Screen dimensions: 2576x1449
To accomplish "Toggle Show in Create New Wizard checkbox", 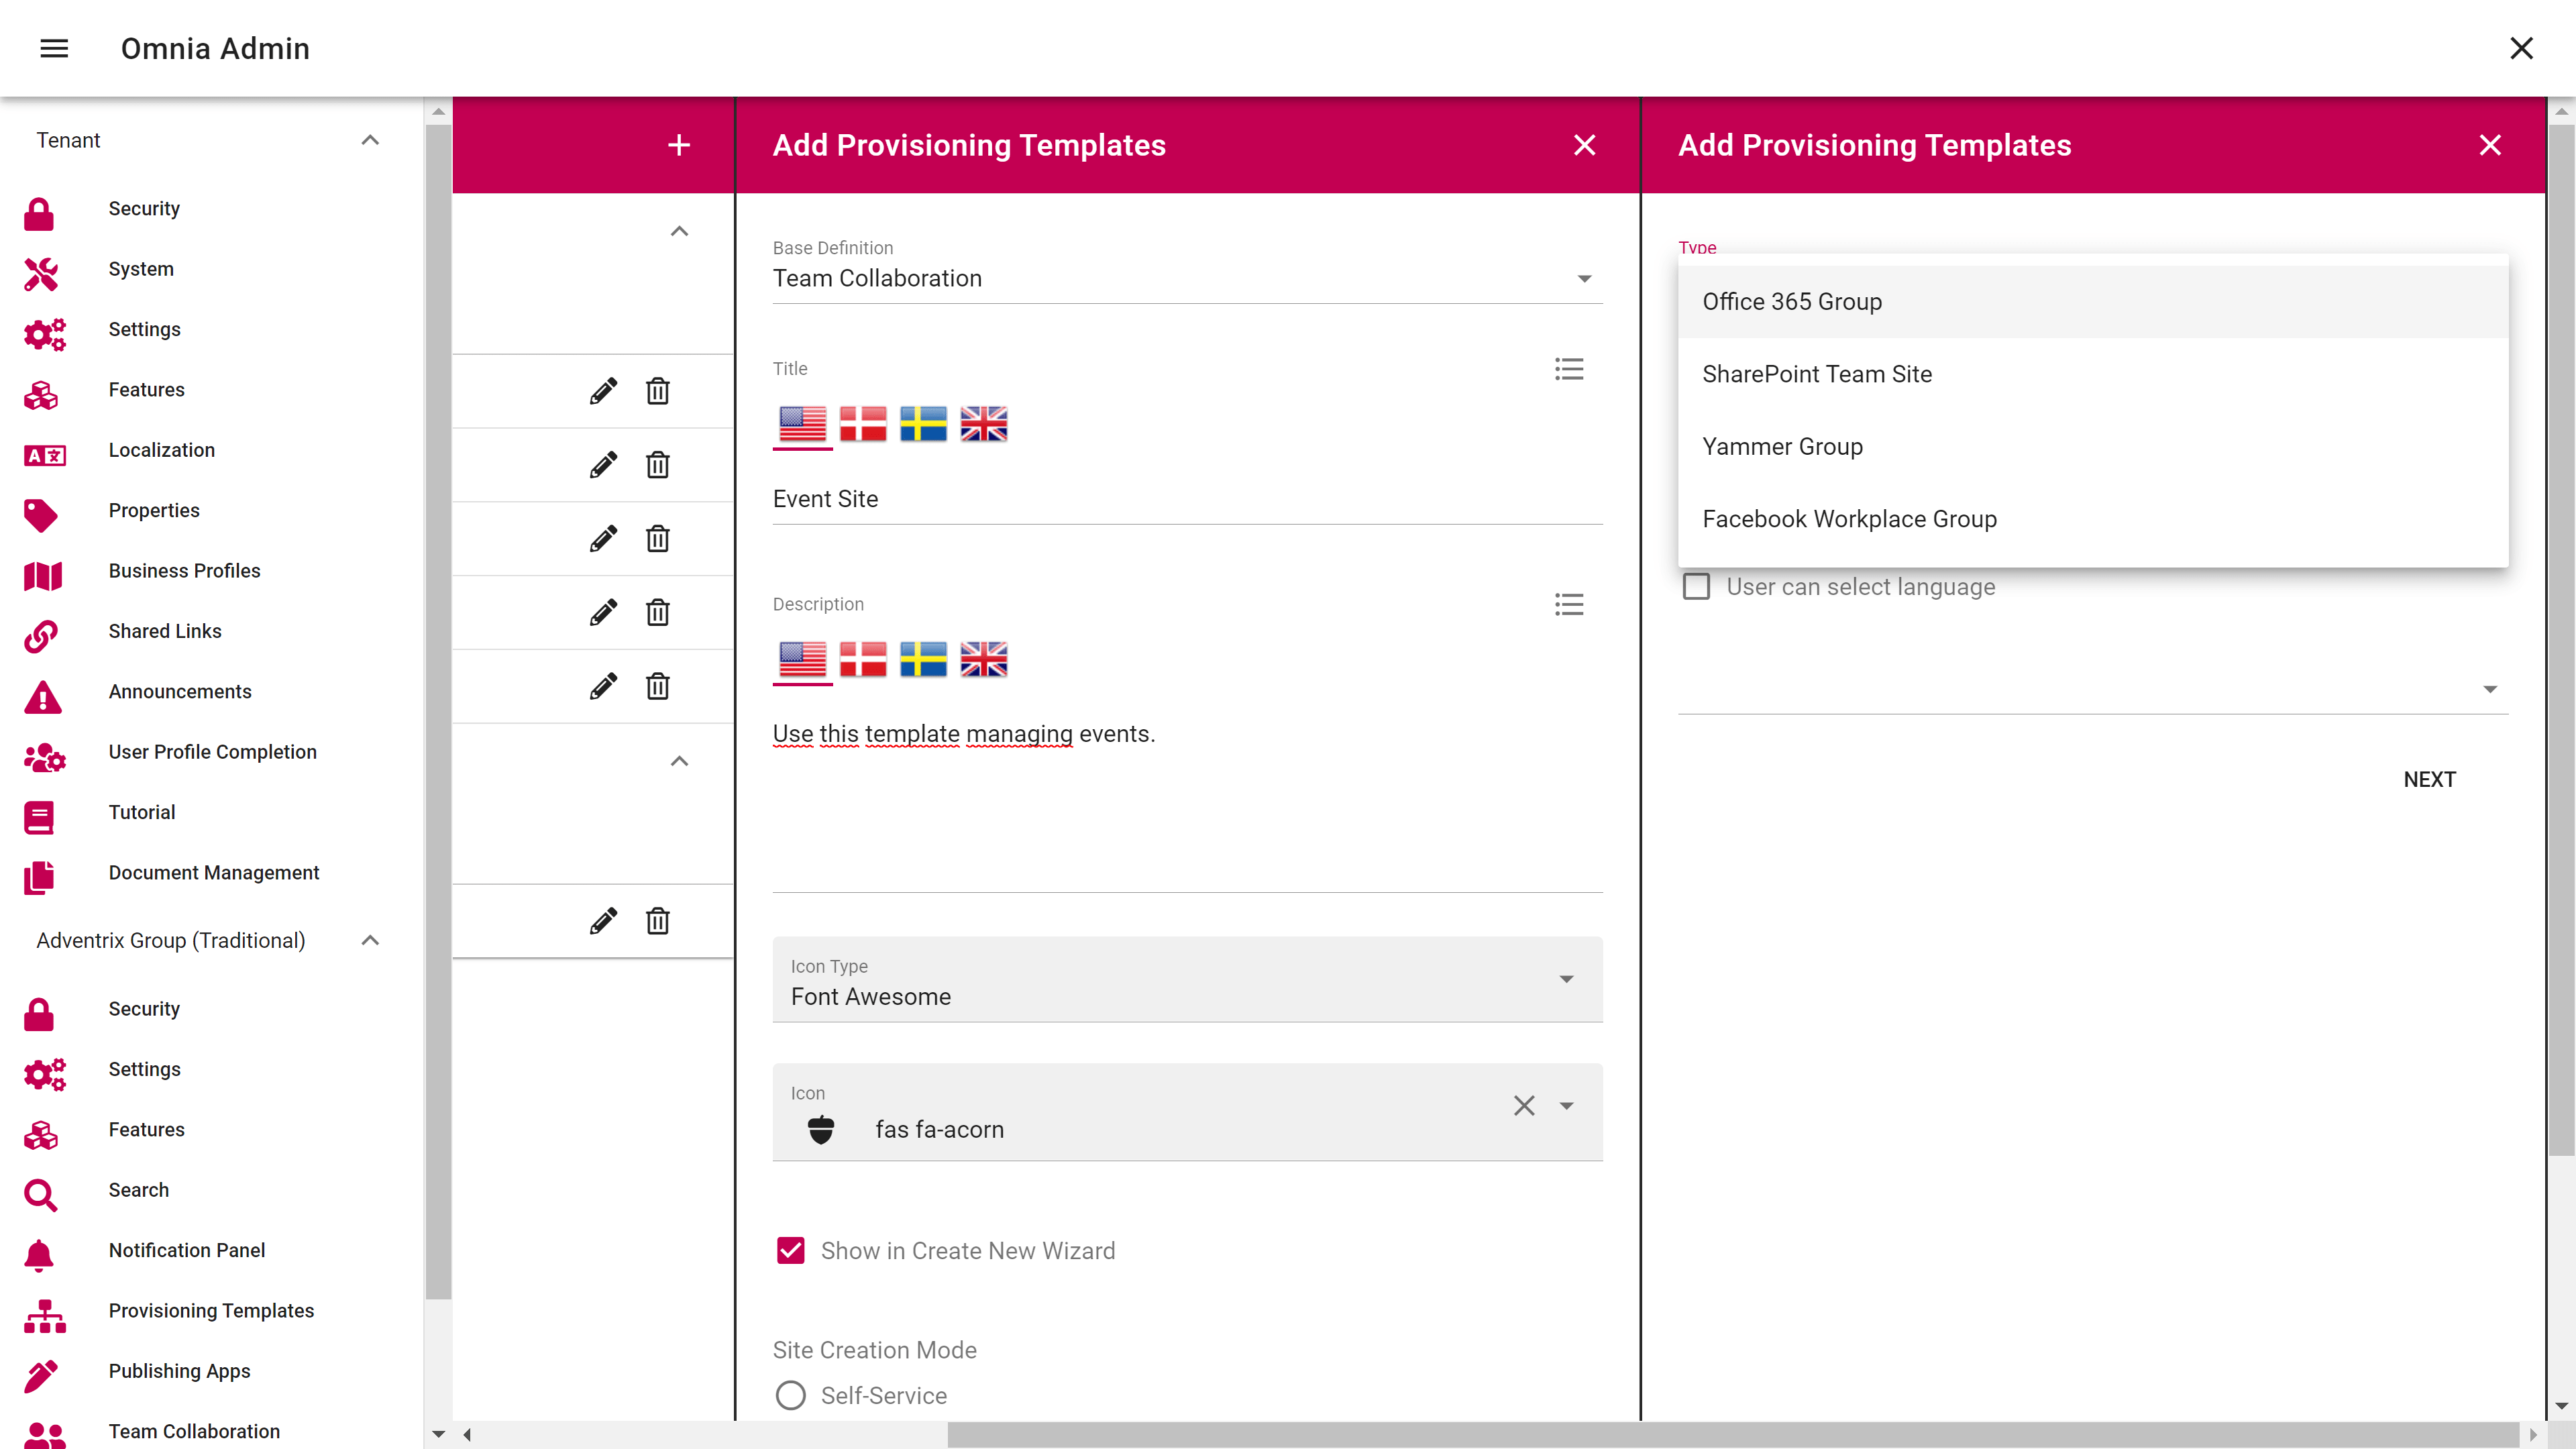I will 791,1250.
